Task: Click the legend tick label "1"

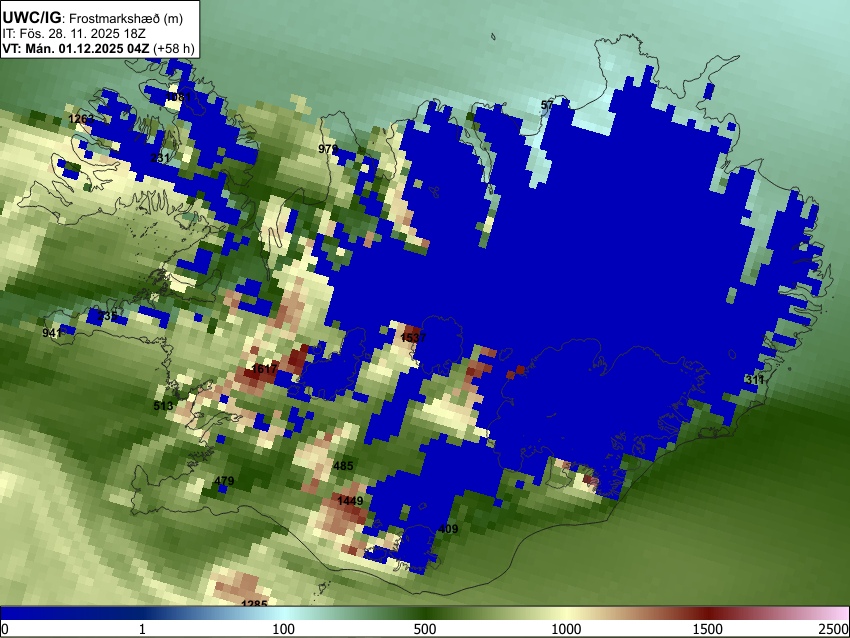Action: click(x=142, y=629)
